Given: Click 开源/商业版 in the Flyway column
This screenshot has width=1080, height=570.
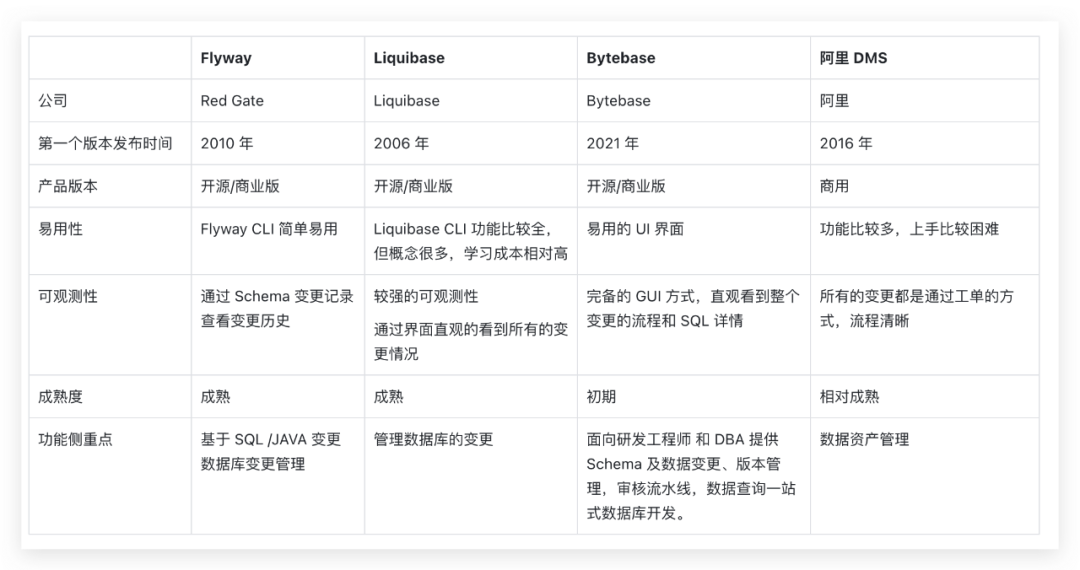Looking at the screenshot, I should pyautogui.click(x=240, y=186).
